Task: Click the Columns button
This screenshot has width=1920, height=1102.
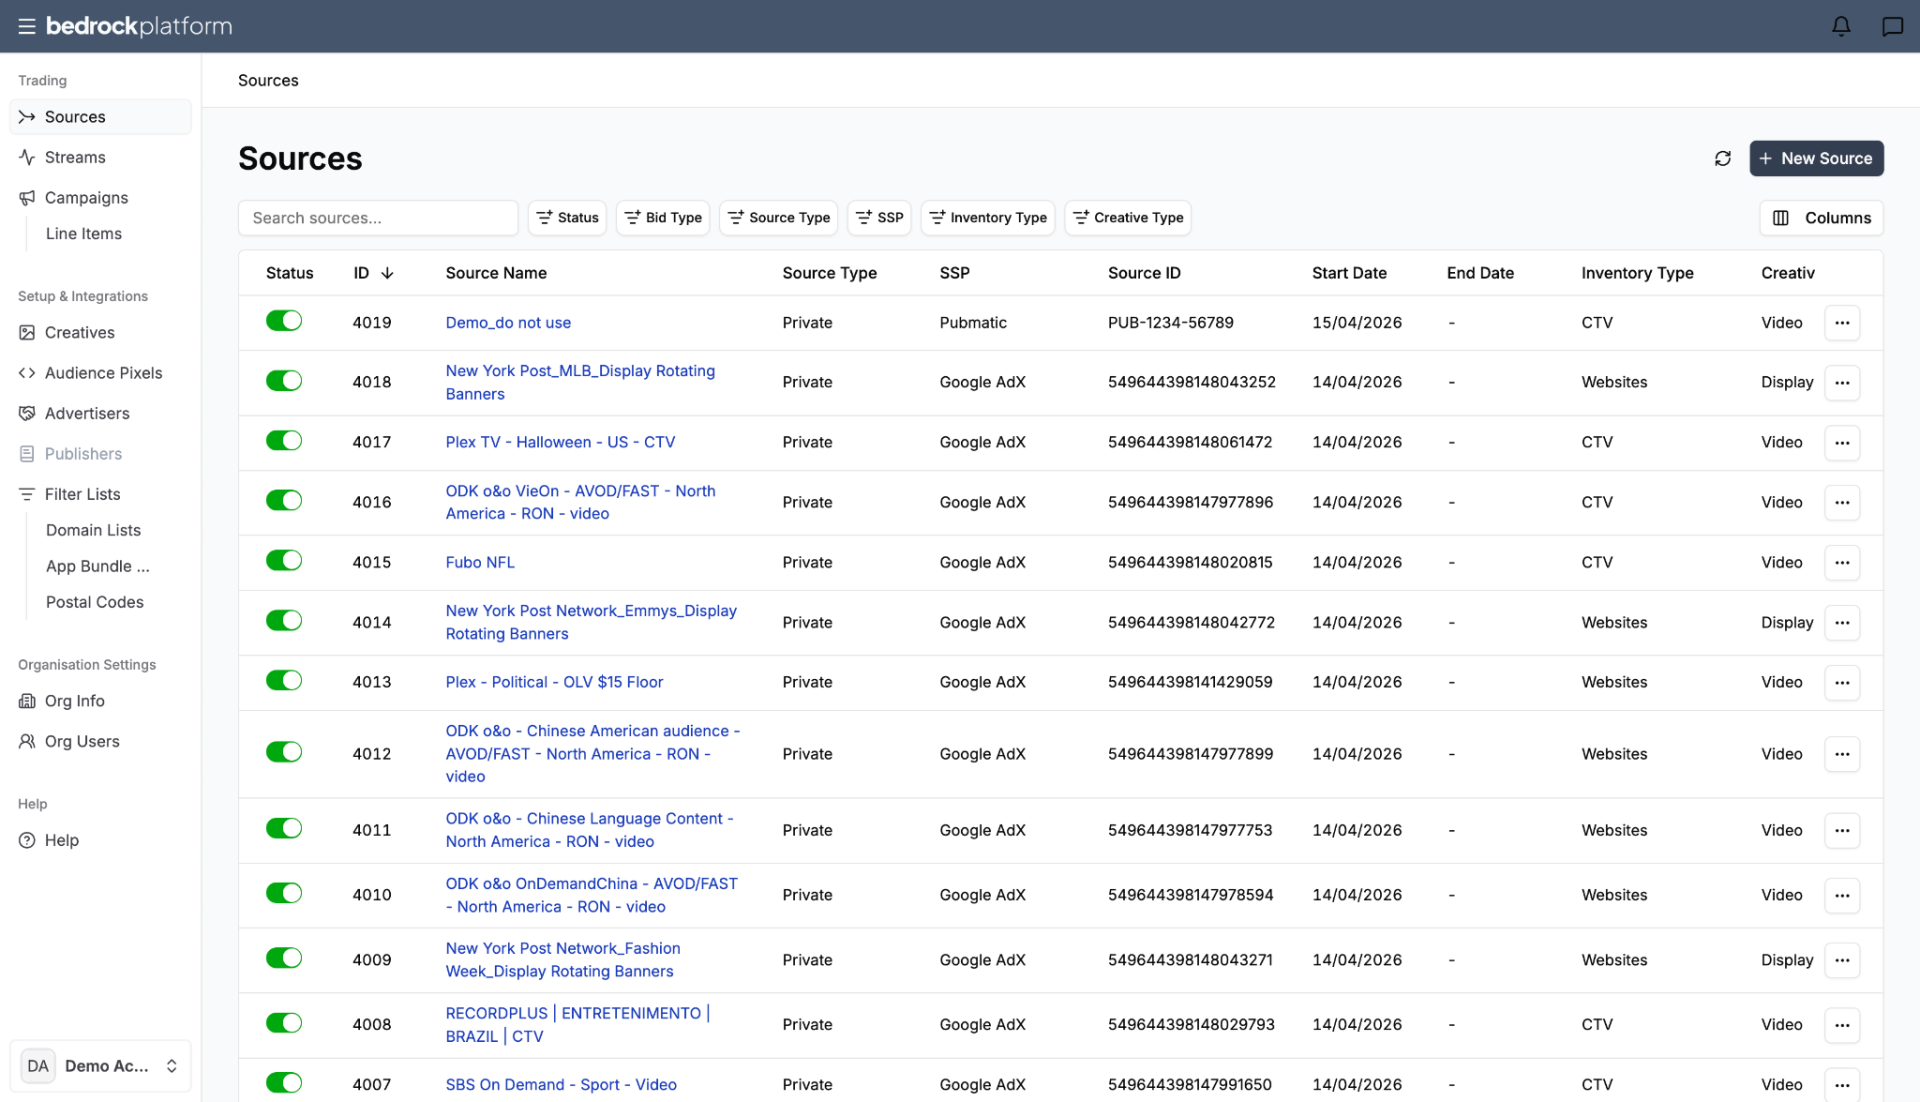Action: click(1821, 218)
